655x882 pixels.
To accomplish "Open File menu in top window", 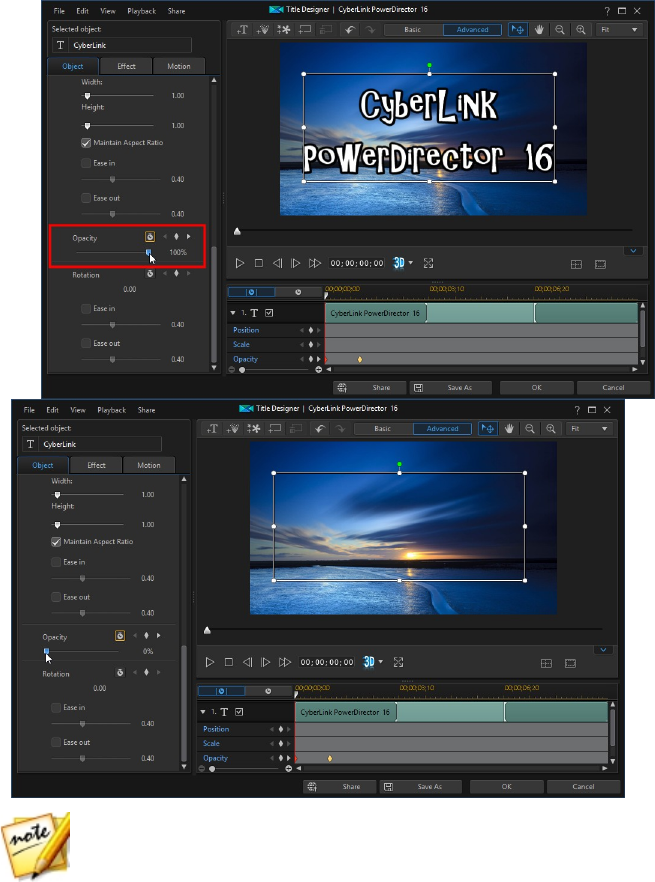I will click(x=59, y=11).
